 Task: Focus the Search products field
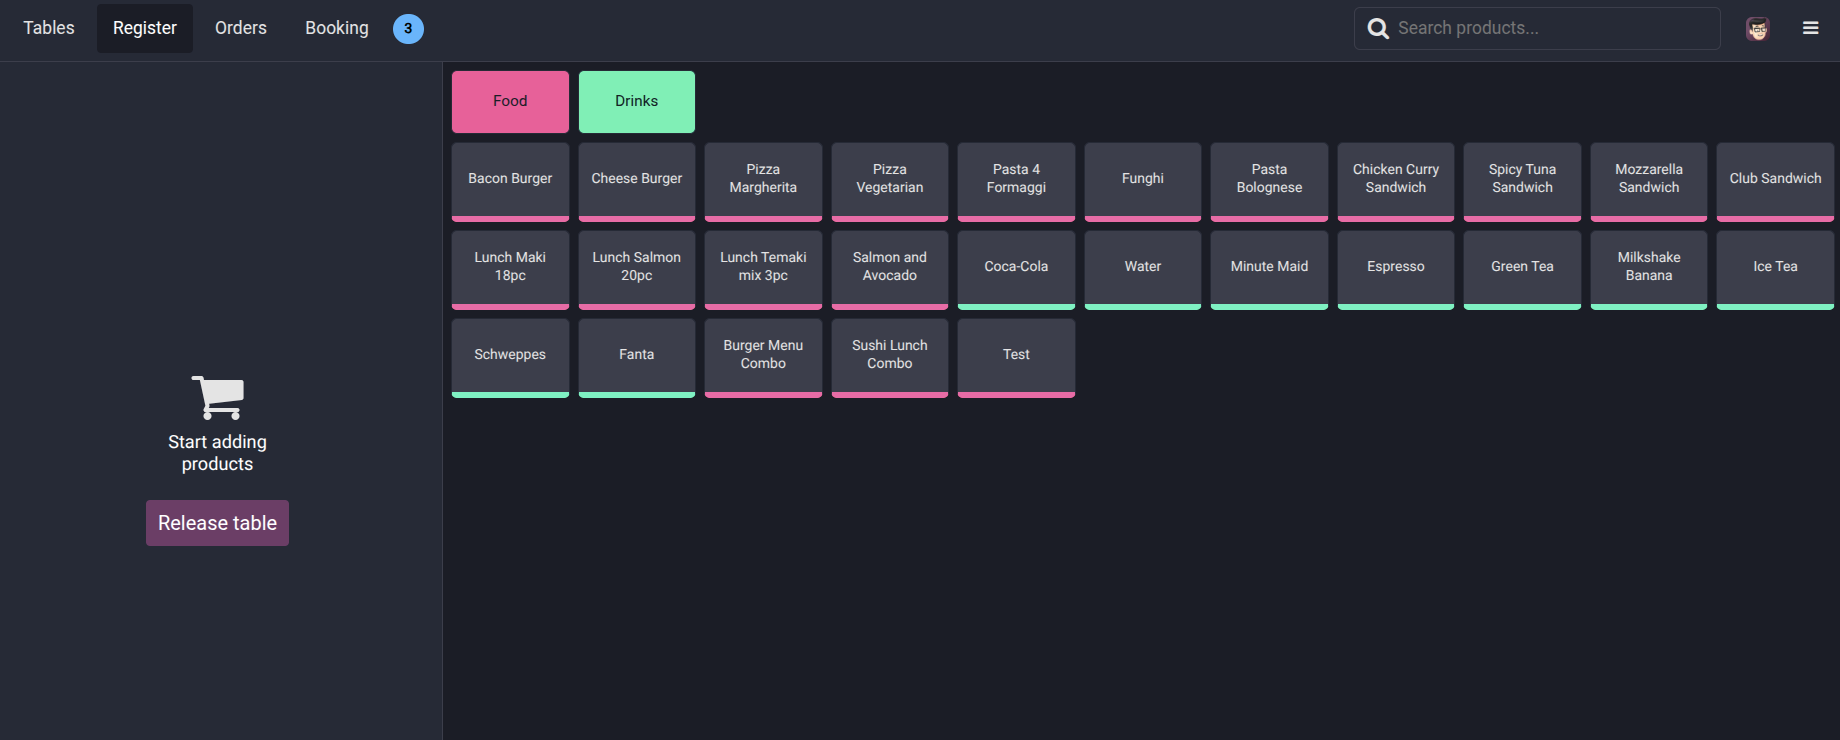(1537, 28)
